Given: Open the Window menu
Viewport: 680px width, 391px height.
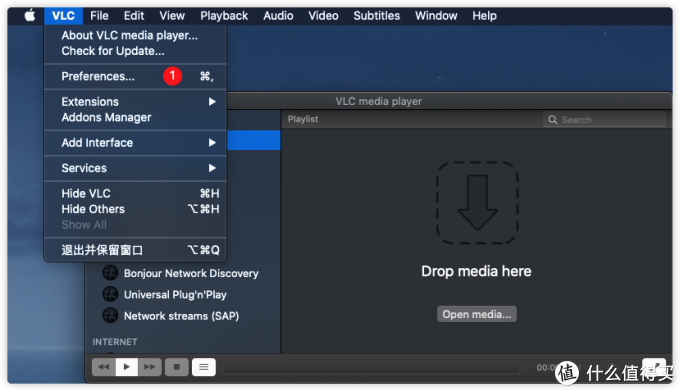Looking at the screenshot, I should tap(436, 16).
